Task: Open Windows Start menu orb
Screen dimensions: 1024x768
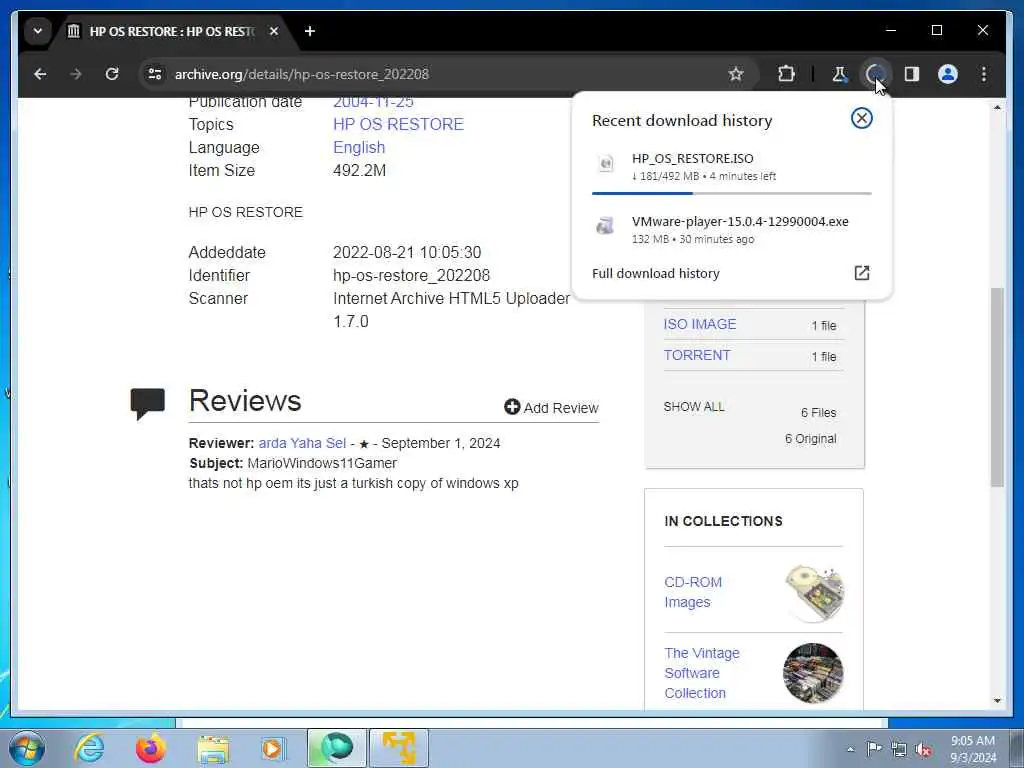Action: coord(27,748)
